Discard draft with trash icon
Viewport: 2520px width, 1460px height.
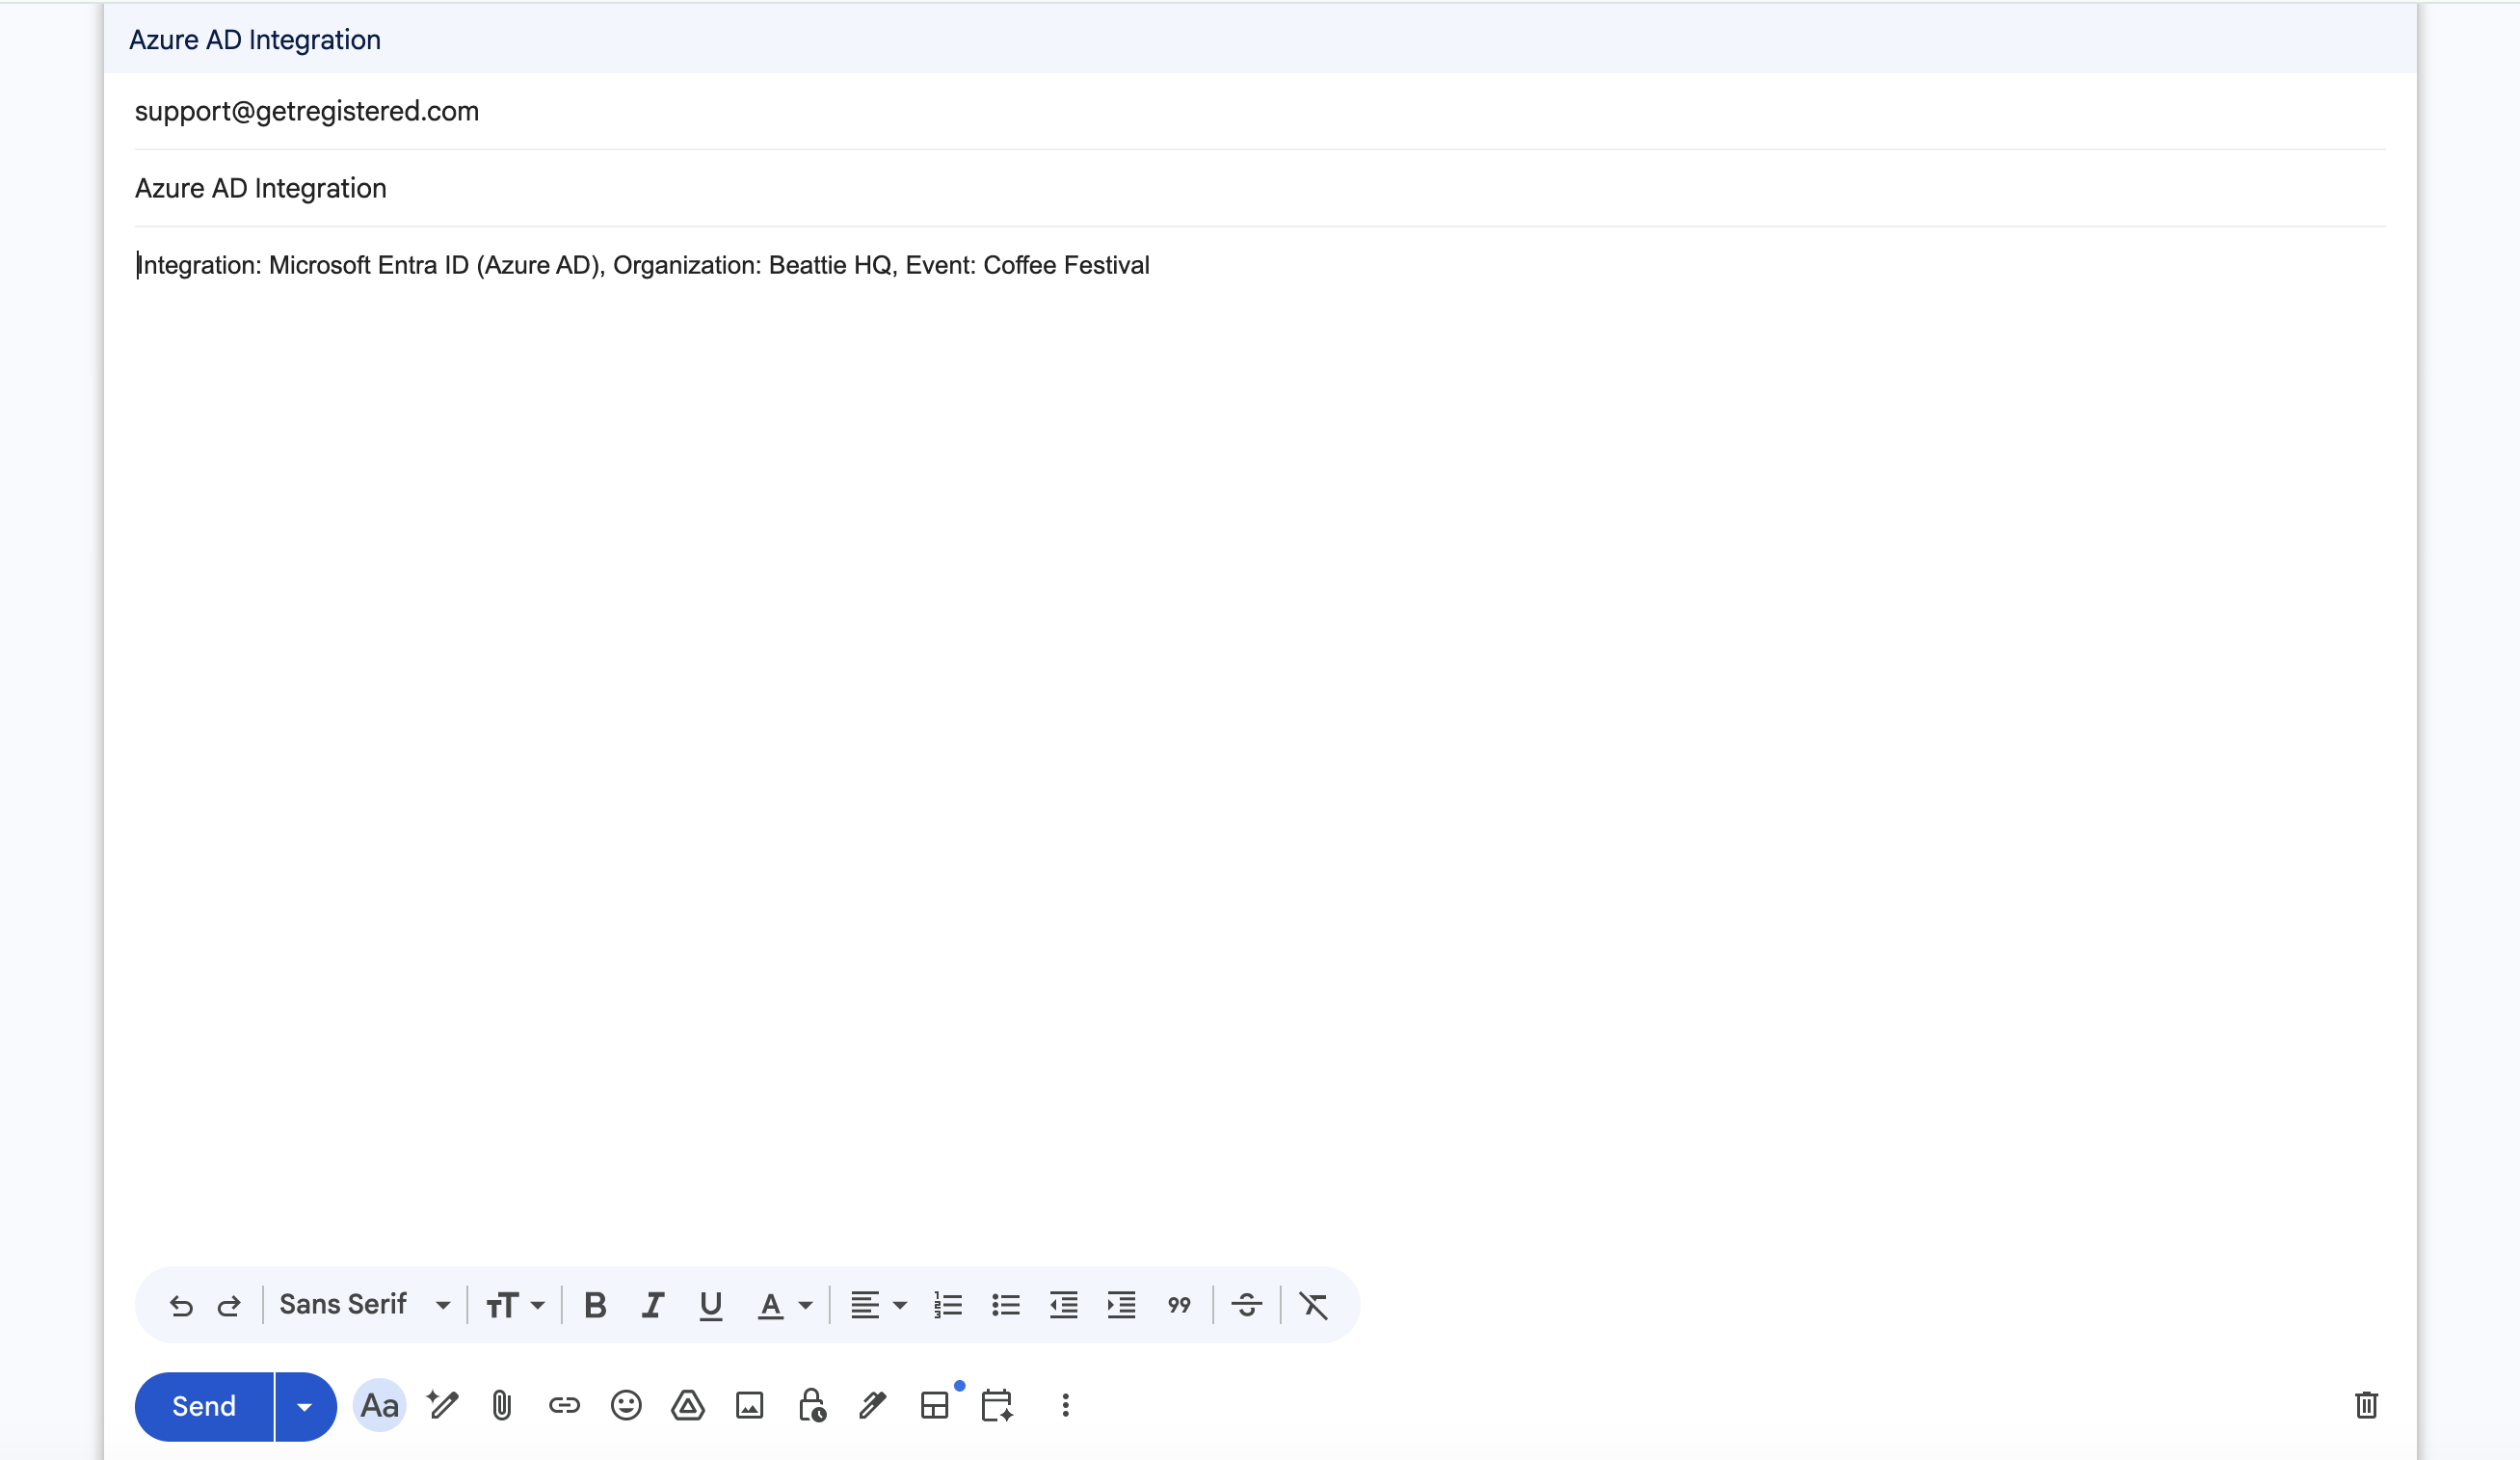[2365, 1405]
